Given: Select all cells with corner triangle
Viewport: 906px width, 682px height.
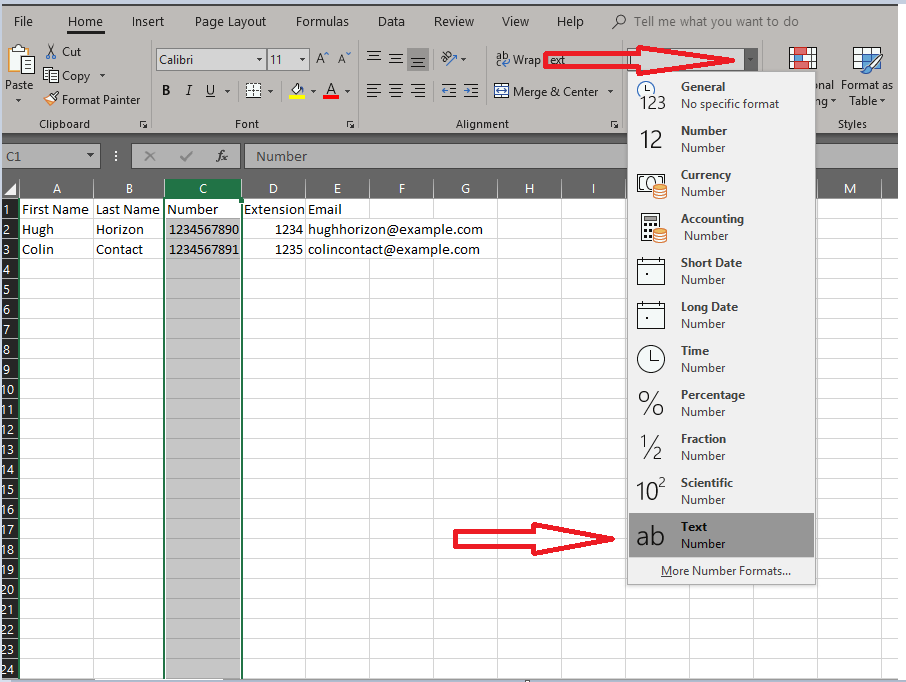Looking at the screenshot, I should tap(10, 188).
